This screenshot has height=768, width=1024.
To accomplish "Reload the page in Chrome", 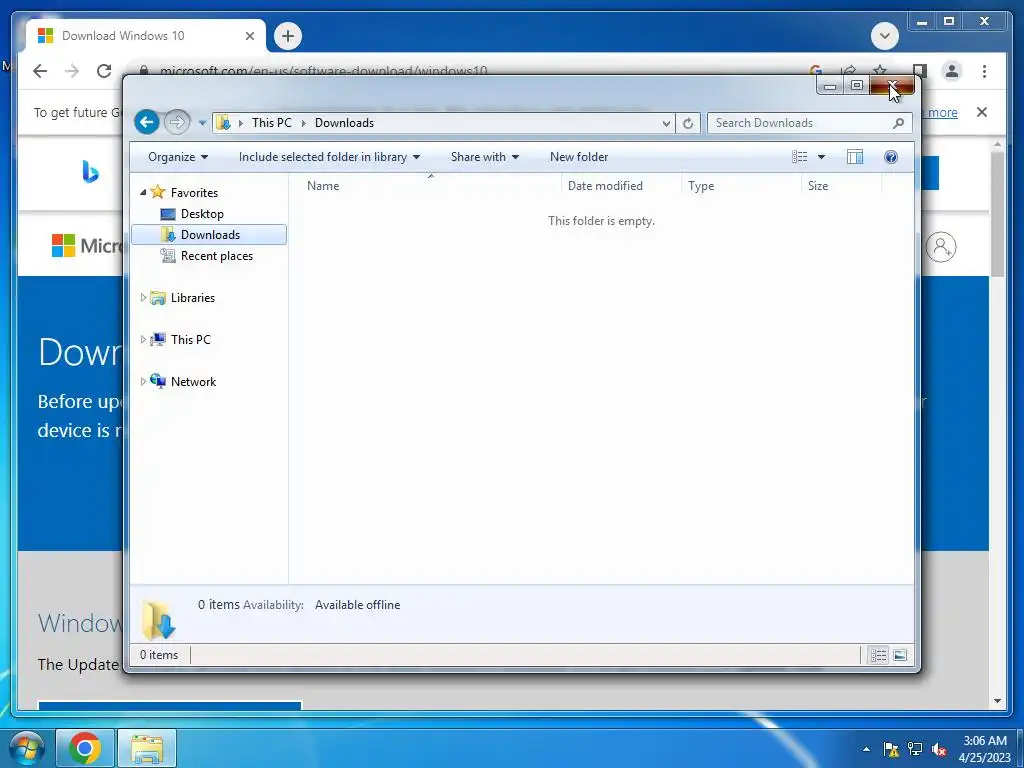I will 104,71.
